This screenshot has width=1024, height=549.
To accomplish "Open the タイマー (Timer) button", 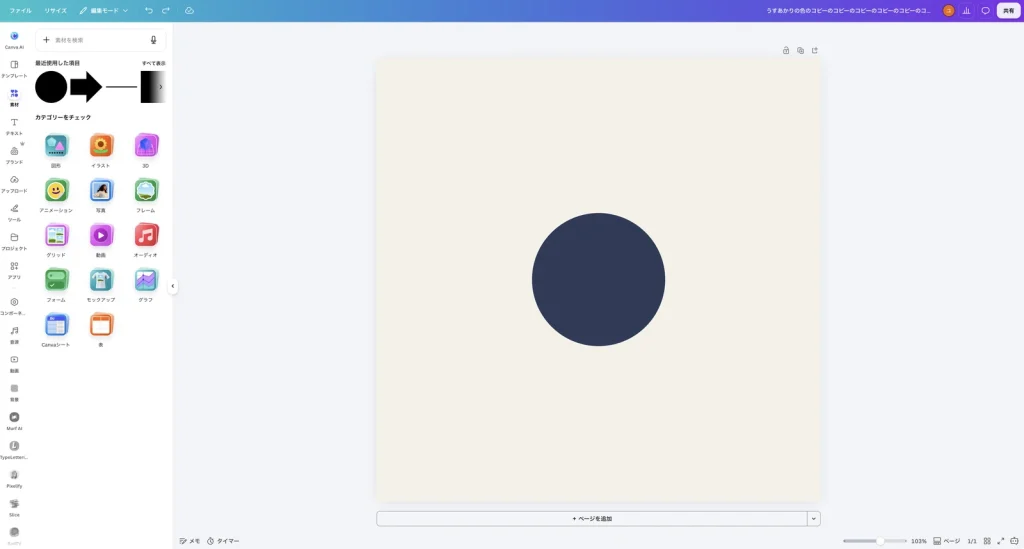I will pyautogui.click(x=223, y=541).
